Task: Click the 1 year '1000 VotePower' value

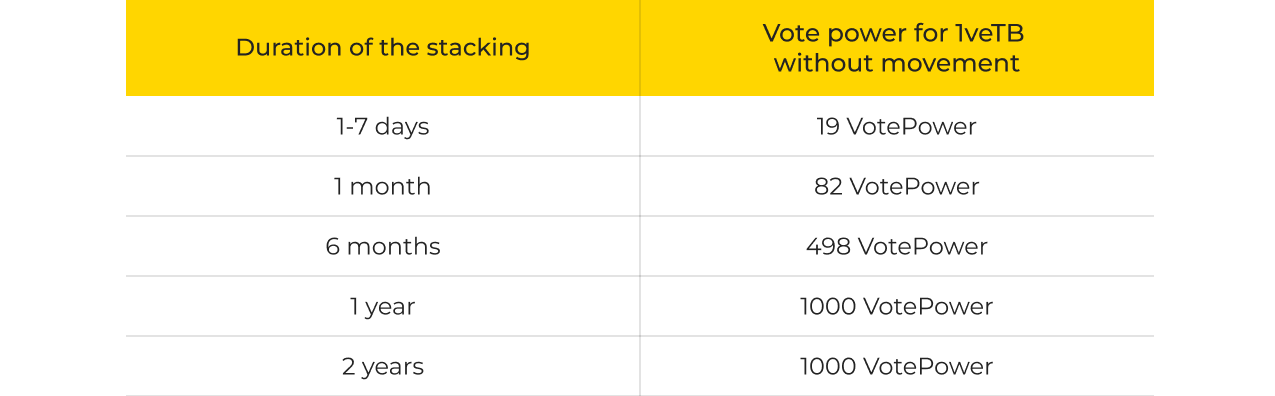Action: [896, 307]
